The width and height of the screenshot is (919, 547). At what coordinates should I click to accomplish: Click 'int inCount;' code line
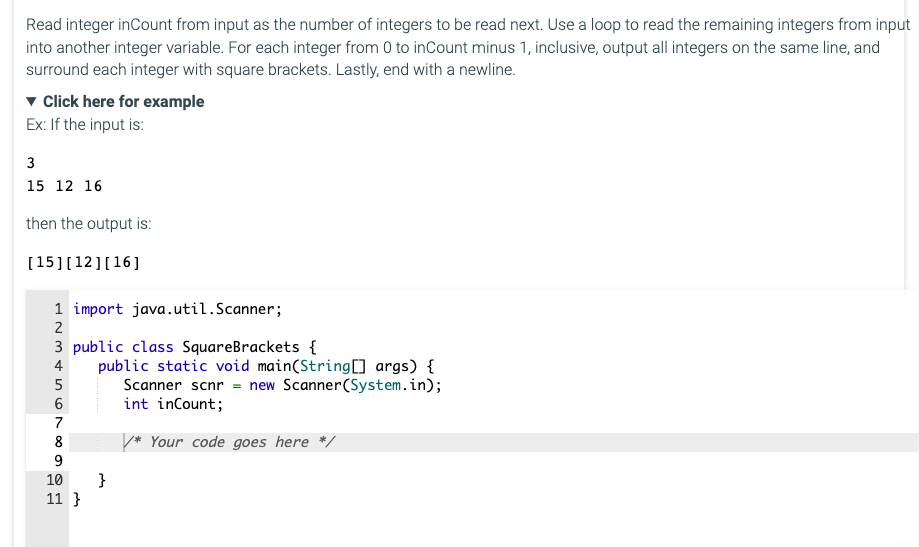173,404
